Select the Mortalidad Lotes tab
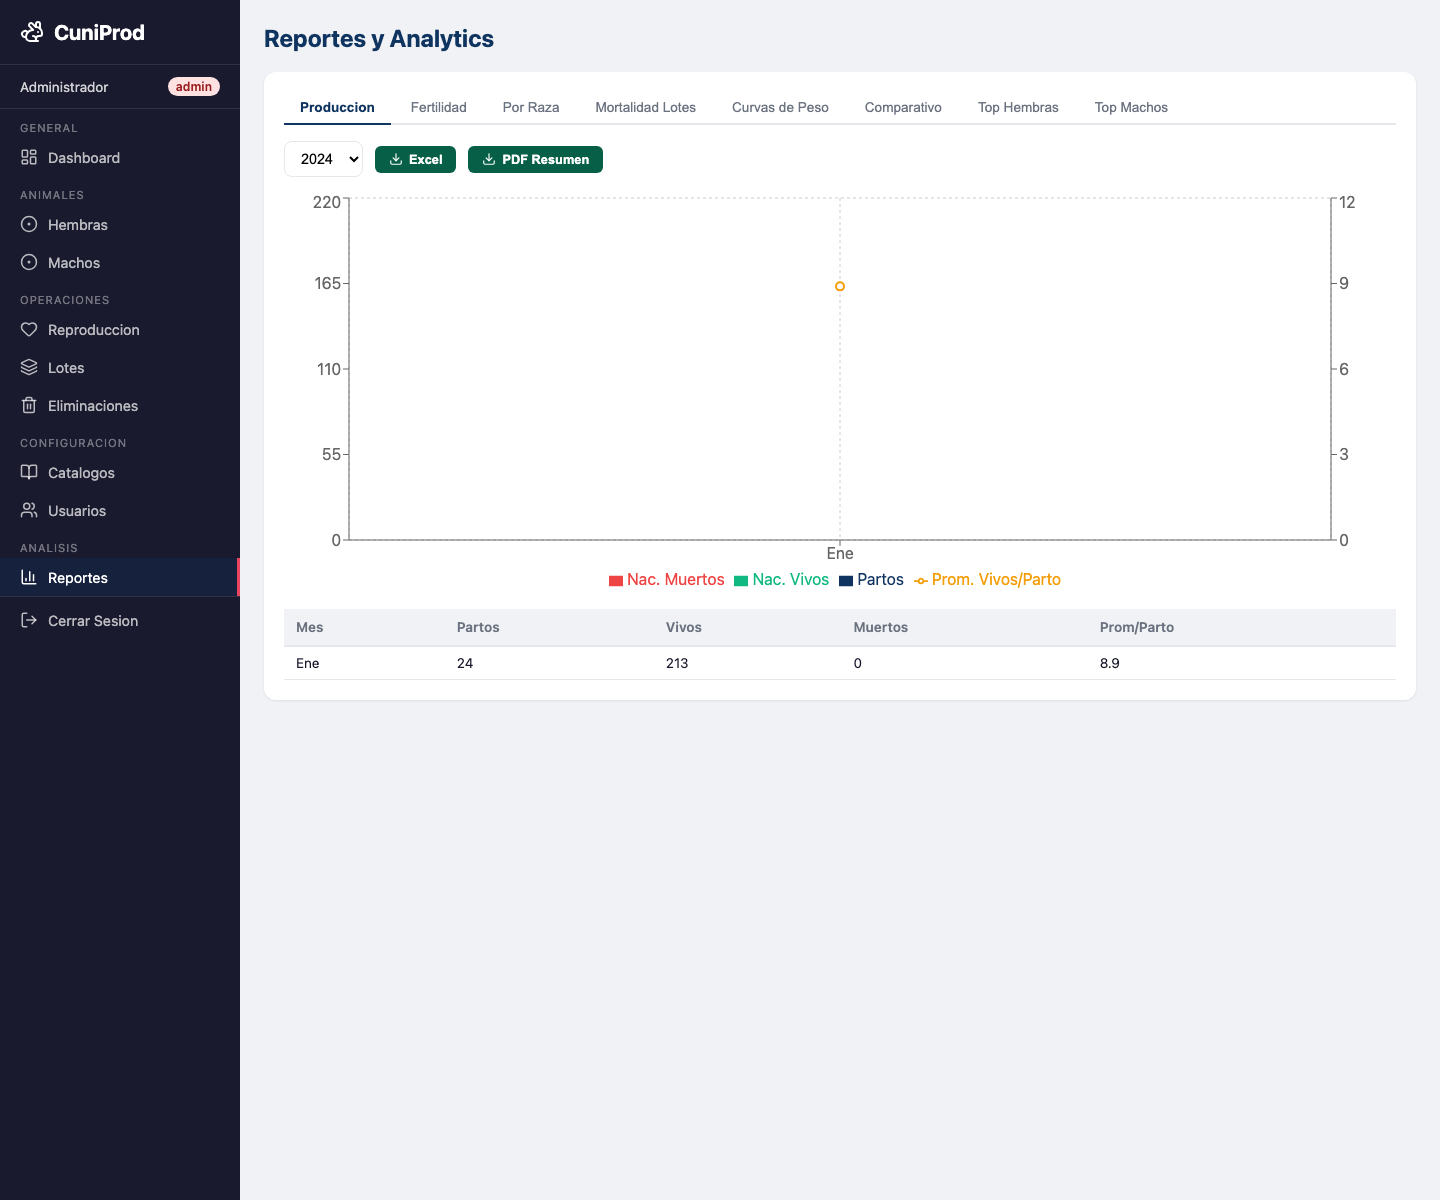Screen dimensions: 1440x1200 (x=645, y=107)
